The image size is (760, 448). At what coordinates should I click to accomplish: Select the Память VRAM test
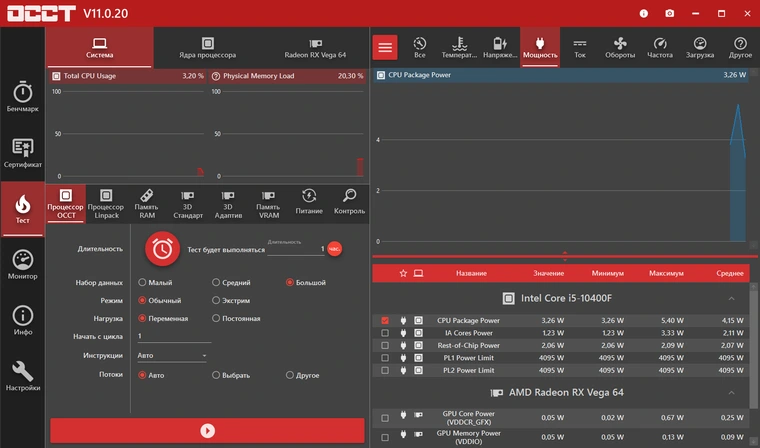(269, 204)
